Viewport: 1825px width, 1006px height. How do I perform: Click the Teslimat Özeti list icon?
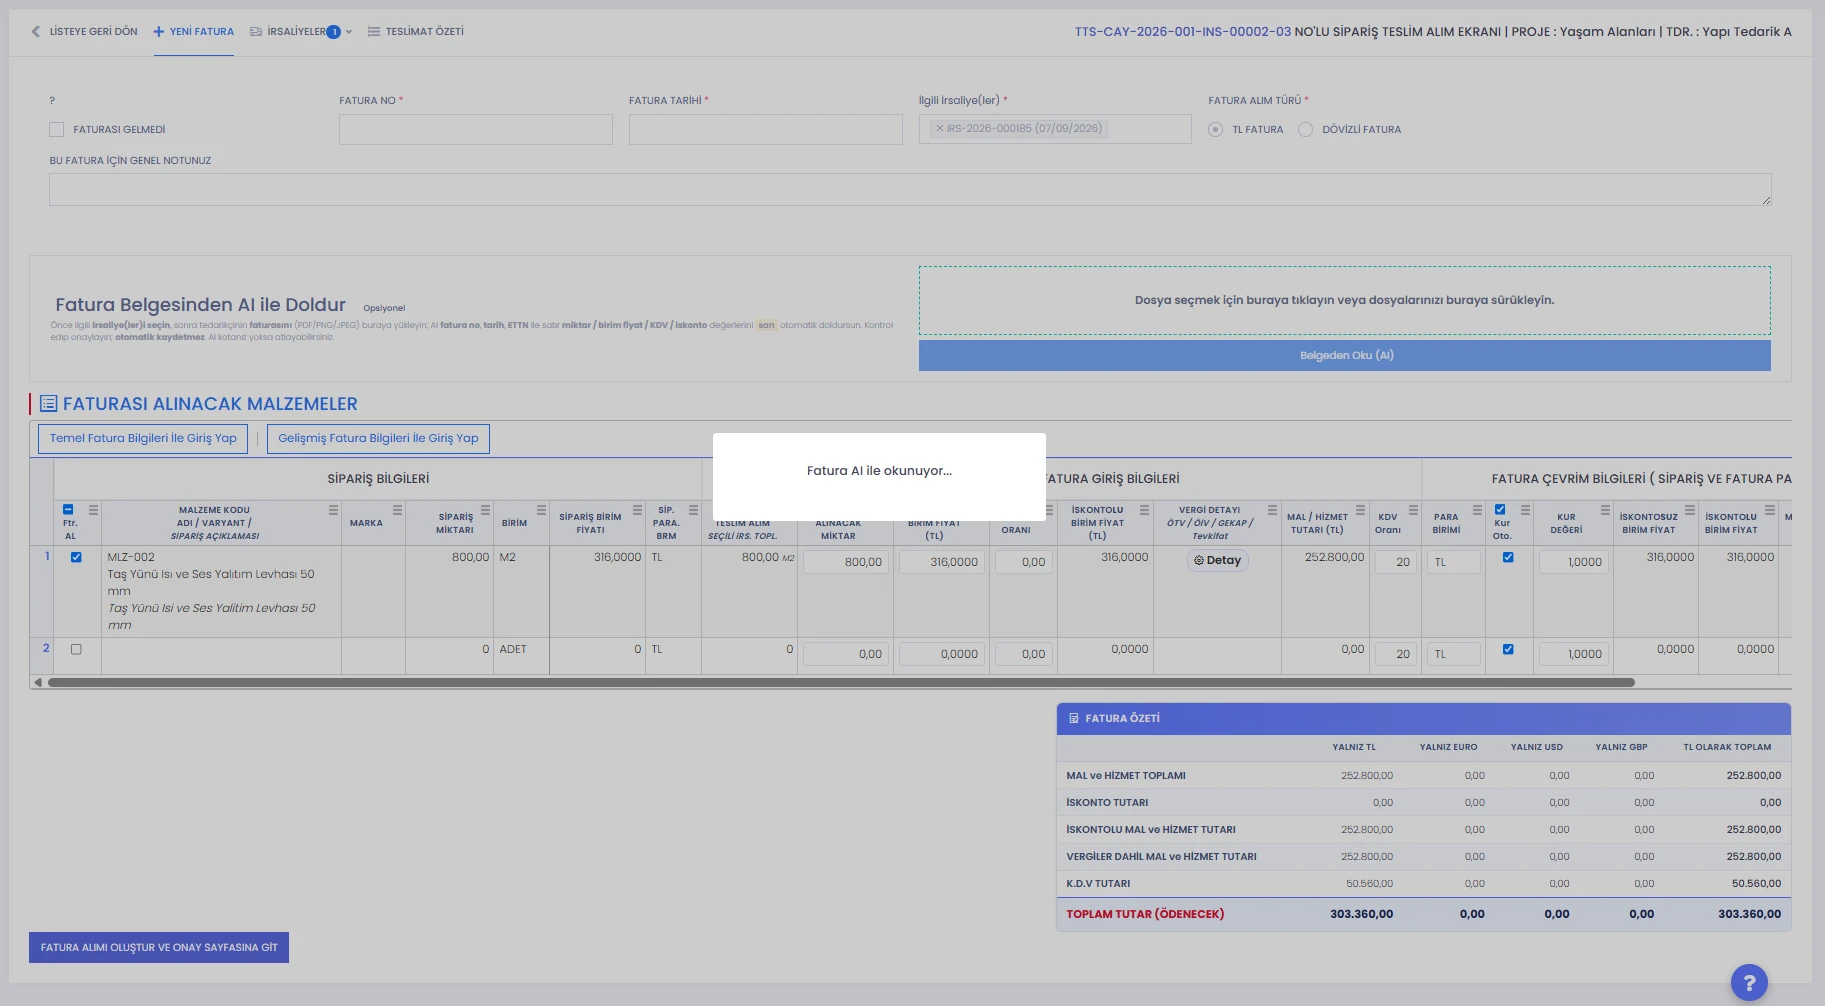pos(374,32)
